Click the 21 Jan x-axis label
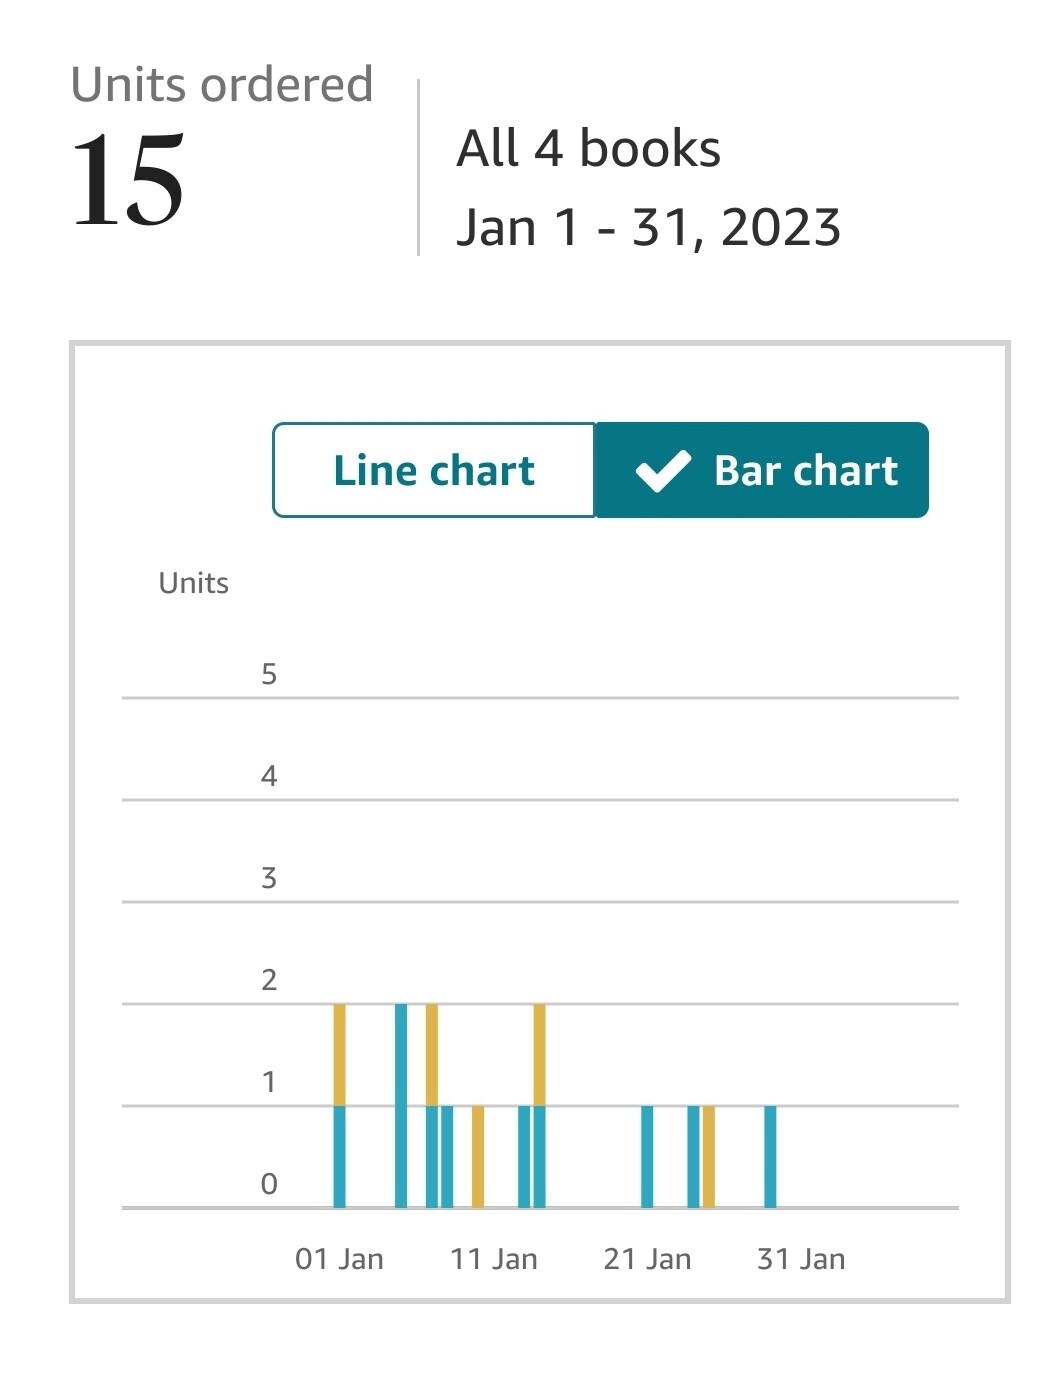Screen dimensions: 1060x1388 (647, 1259)
